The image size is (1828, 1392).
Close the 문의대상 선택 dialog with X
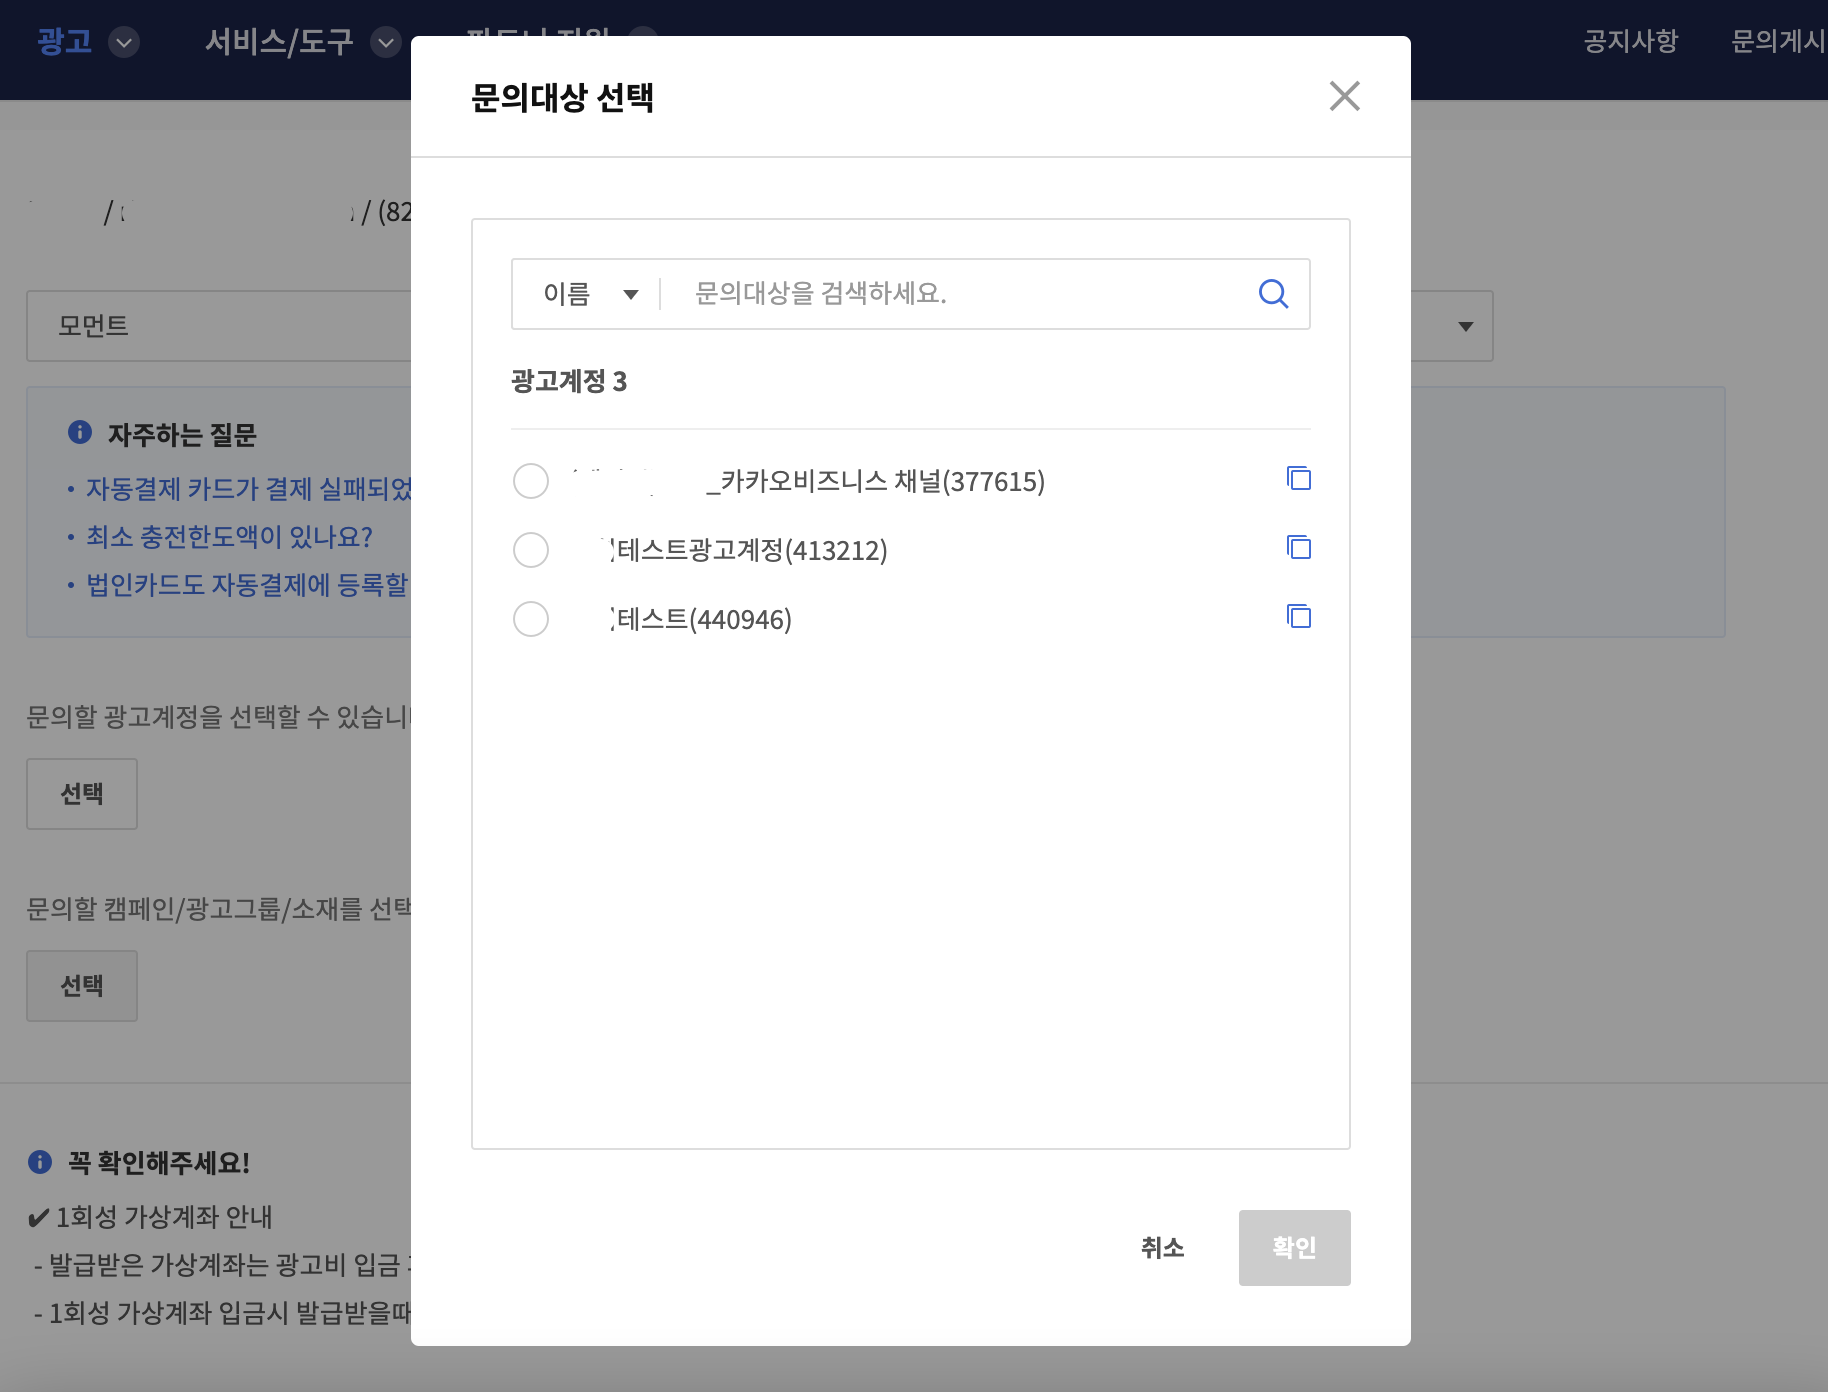[1344, 97]
